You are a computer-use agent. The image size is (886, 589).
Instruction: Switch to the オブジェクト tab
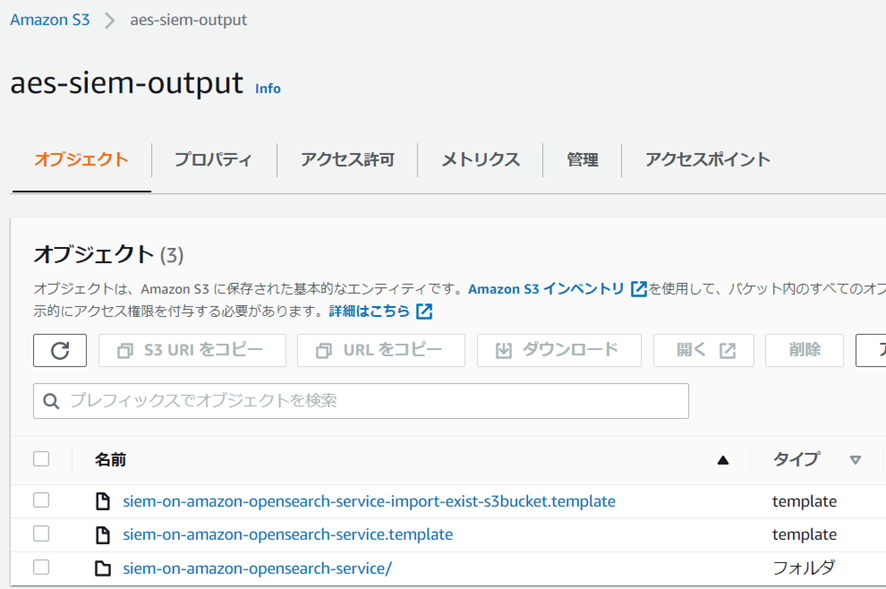(x=81, y=159)
